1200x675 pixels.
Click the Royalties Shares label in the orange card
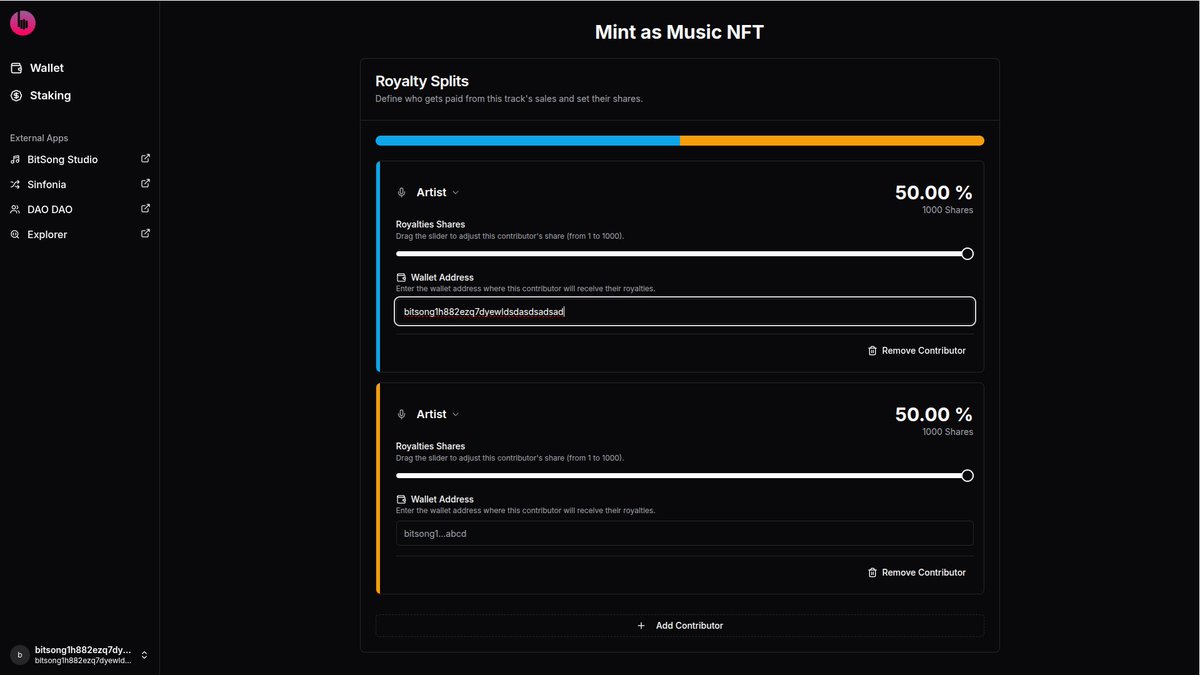[431, 447]
